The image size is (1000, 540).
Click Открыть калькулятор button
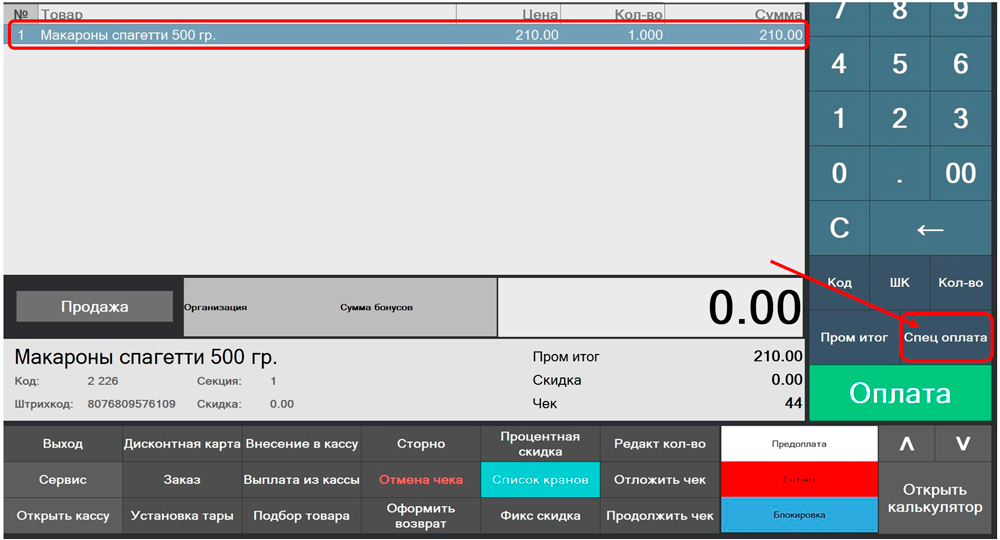pyautogui.click(x=935, y=498)
